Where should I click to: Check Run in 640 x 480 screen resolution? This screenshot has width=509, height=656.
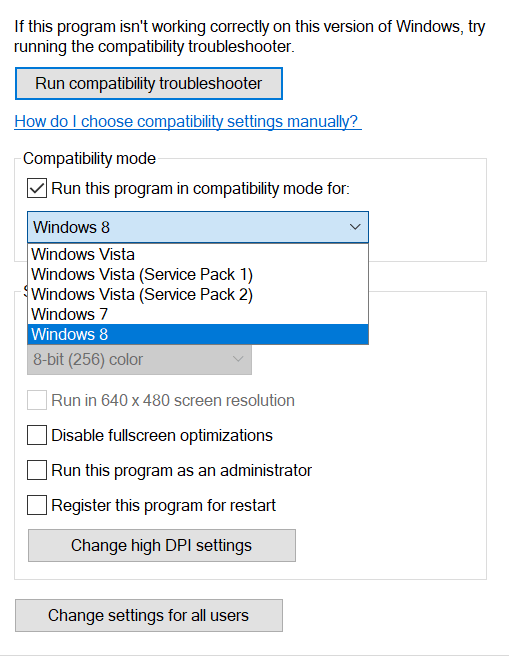[37, 400]
